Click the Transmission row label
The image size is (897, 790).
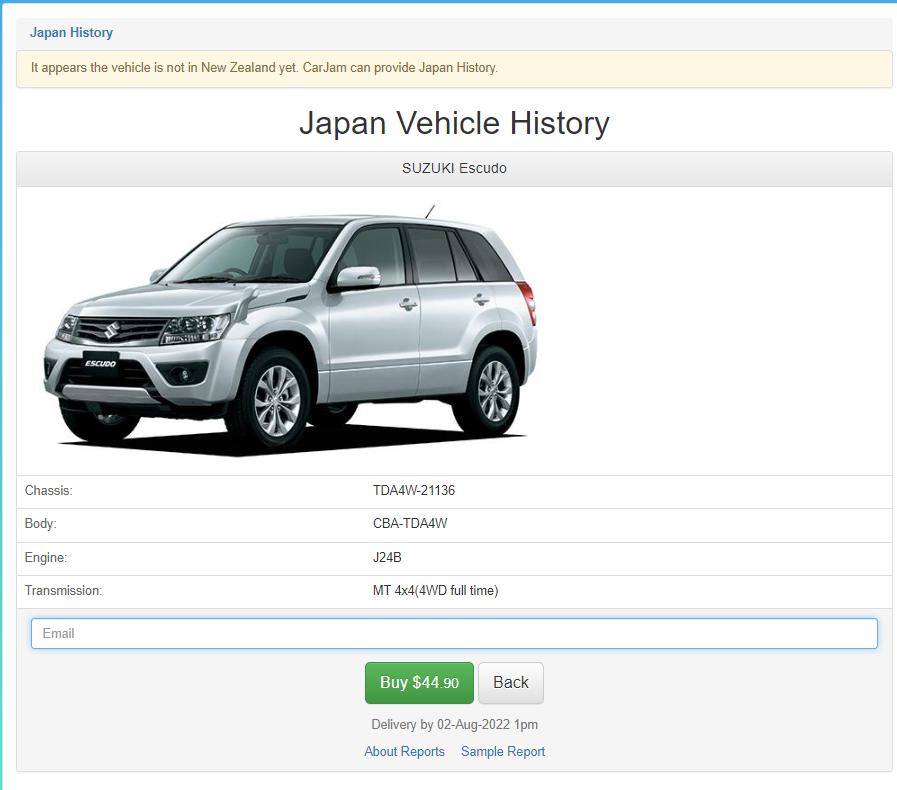click(x=63, y=591)
